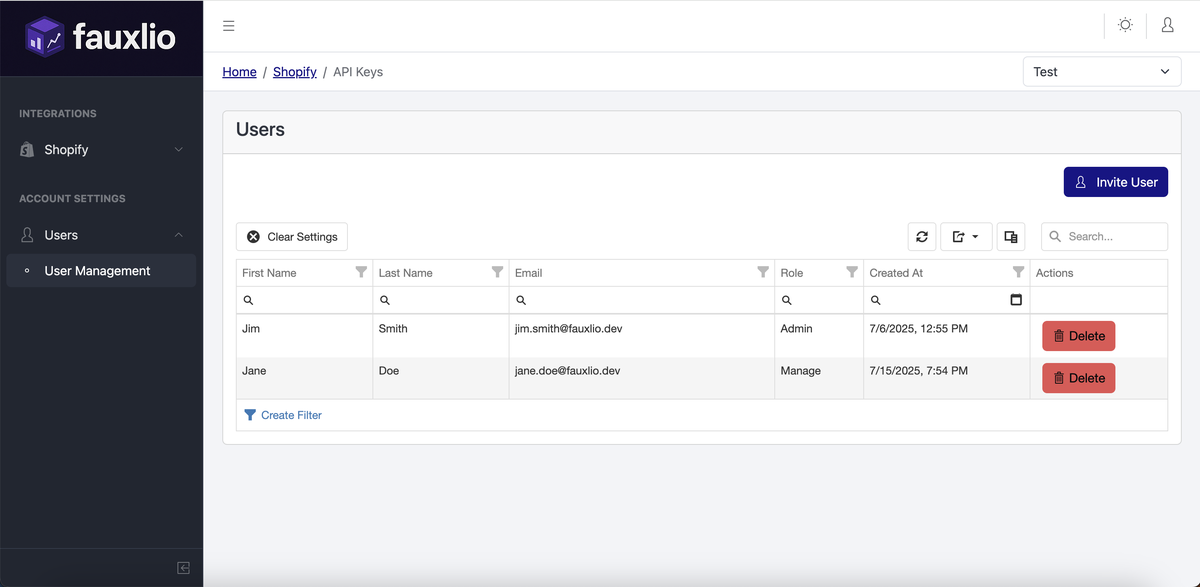Click the Invite User button
The width and height of the screenshot is (1200, 587).
[1116, 182]
